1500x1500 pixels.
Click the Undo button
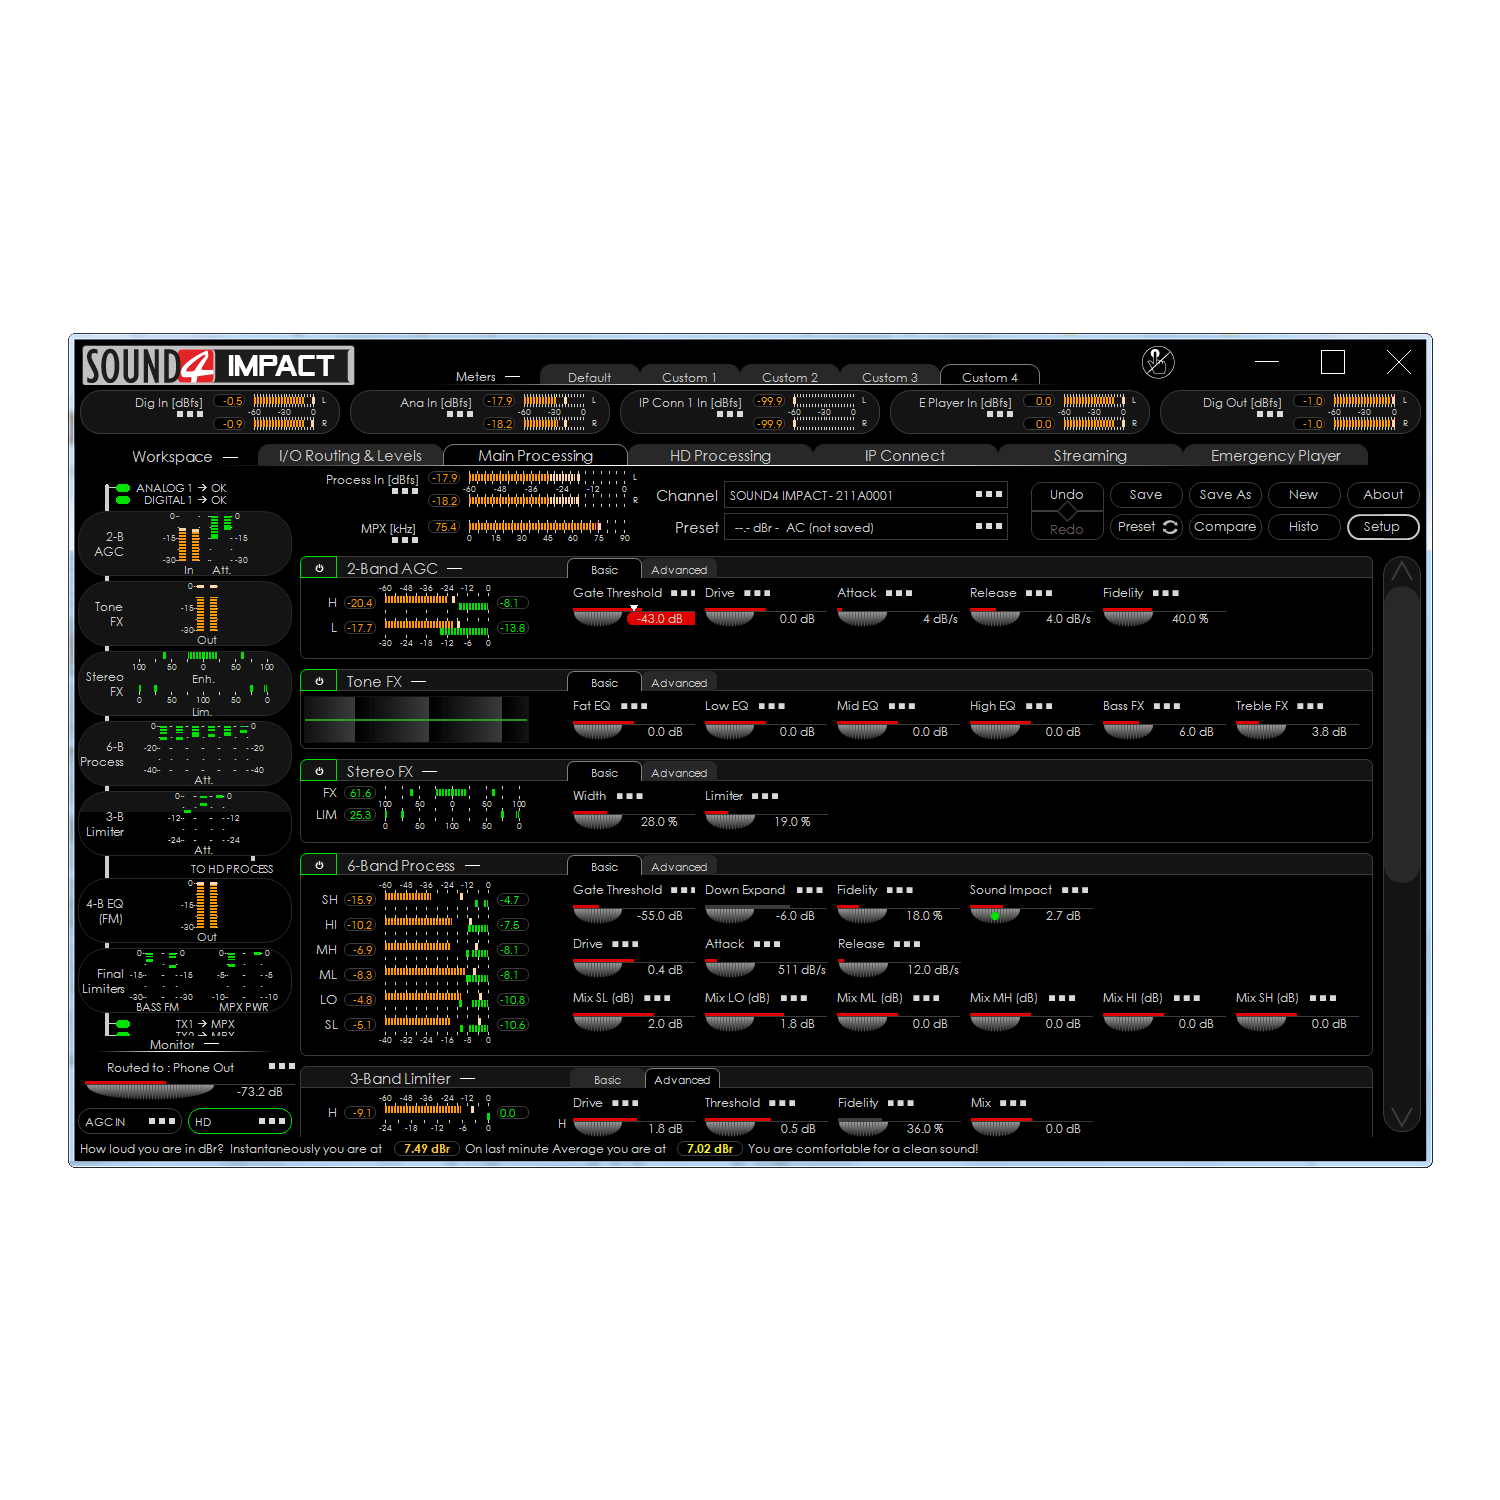pos(1067,495)
